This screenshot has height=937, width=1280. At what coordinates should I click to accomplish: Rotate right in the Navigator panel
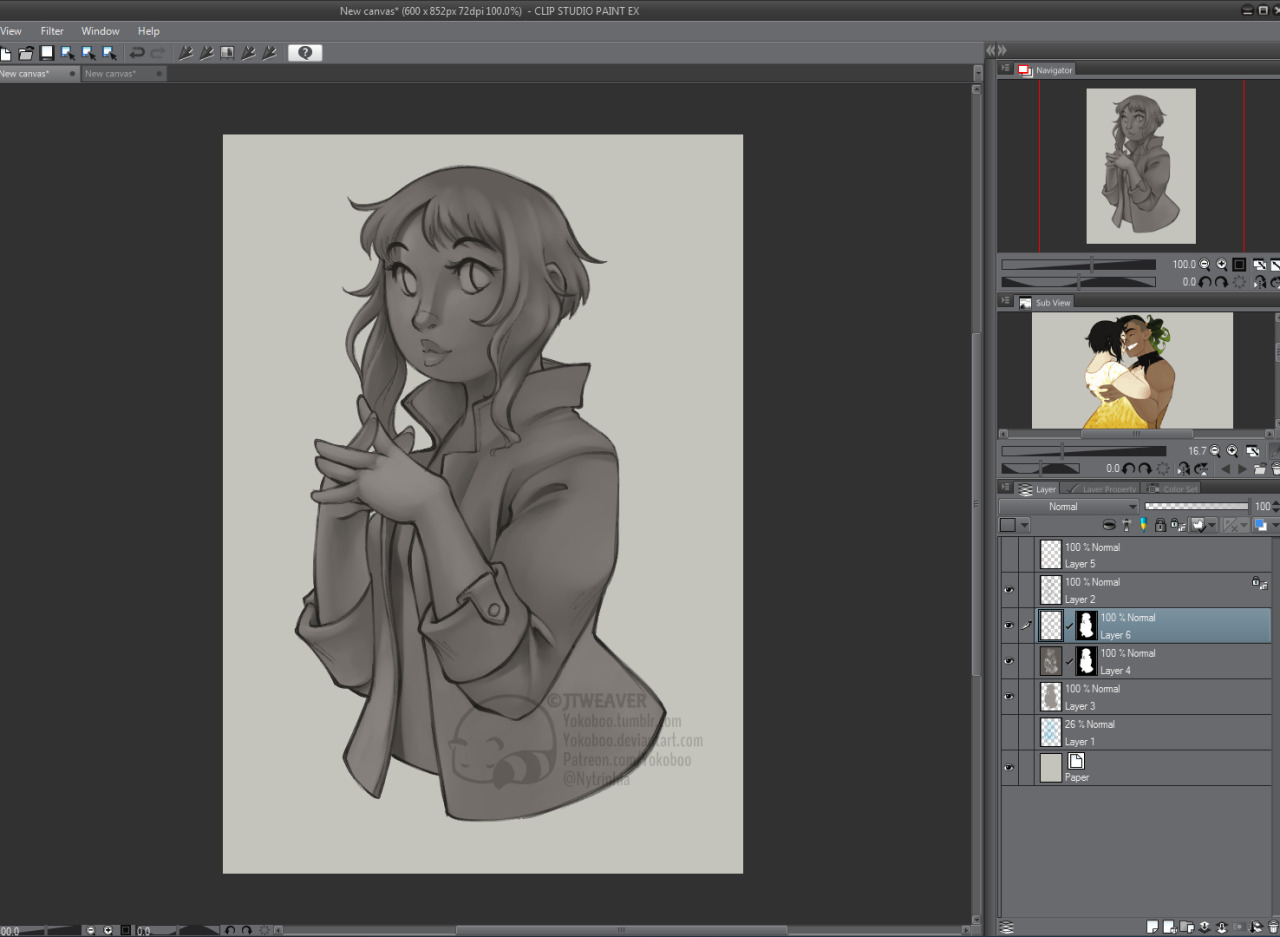tap(1223, 282)
